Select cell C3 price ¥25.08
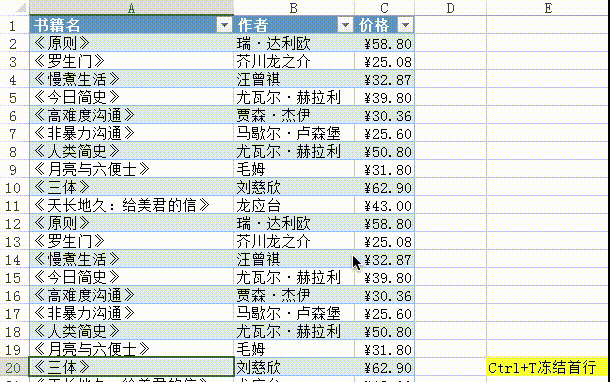Screen dimensions: 610x382 point(384,61)
